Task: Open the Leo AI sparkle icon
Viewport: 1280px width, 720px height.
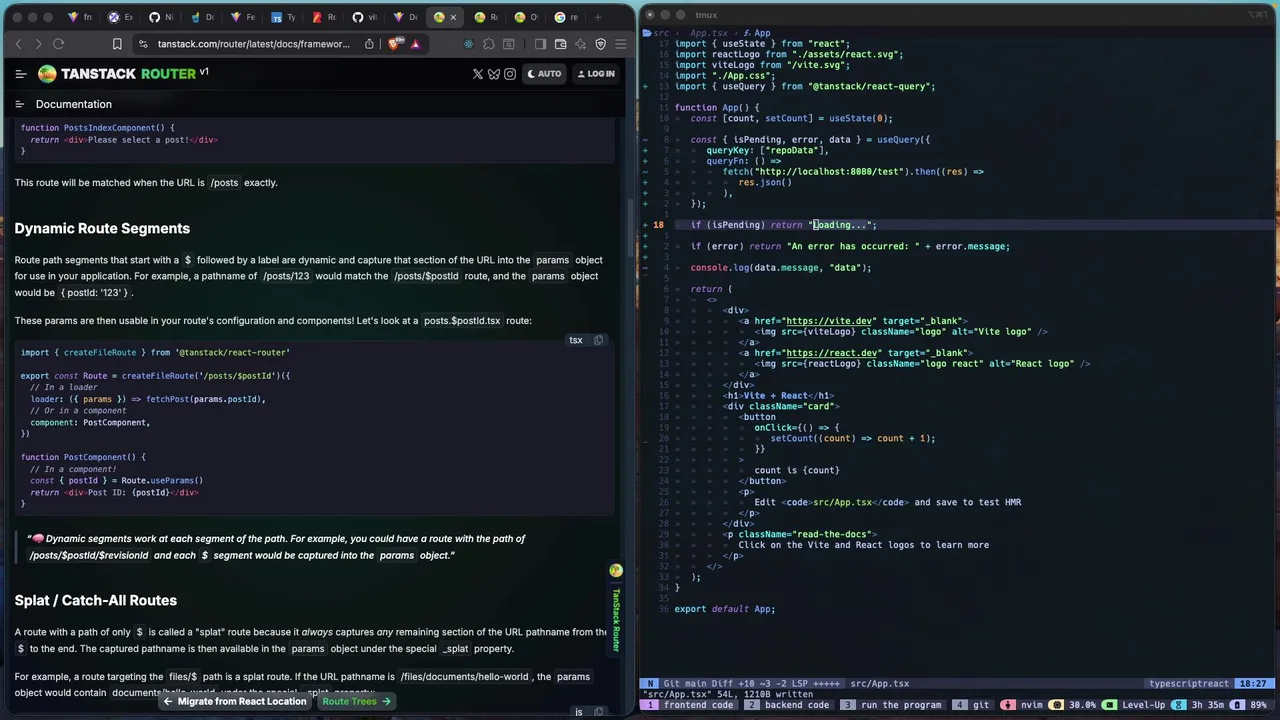Action: [x=580, y=44]
